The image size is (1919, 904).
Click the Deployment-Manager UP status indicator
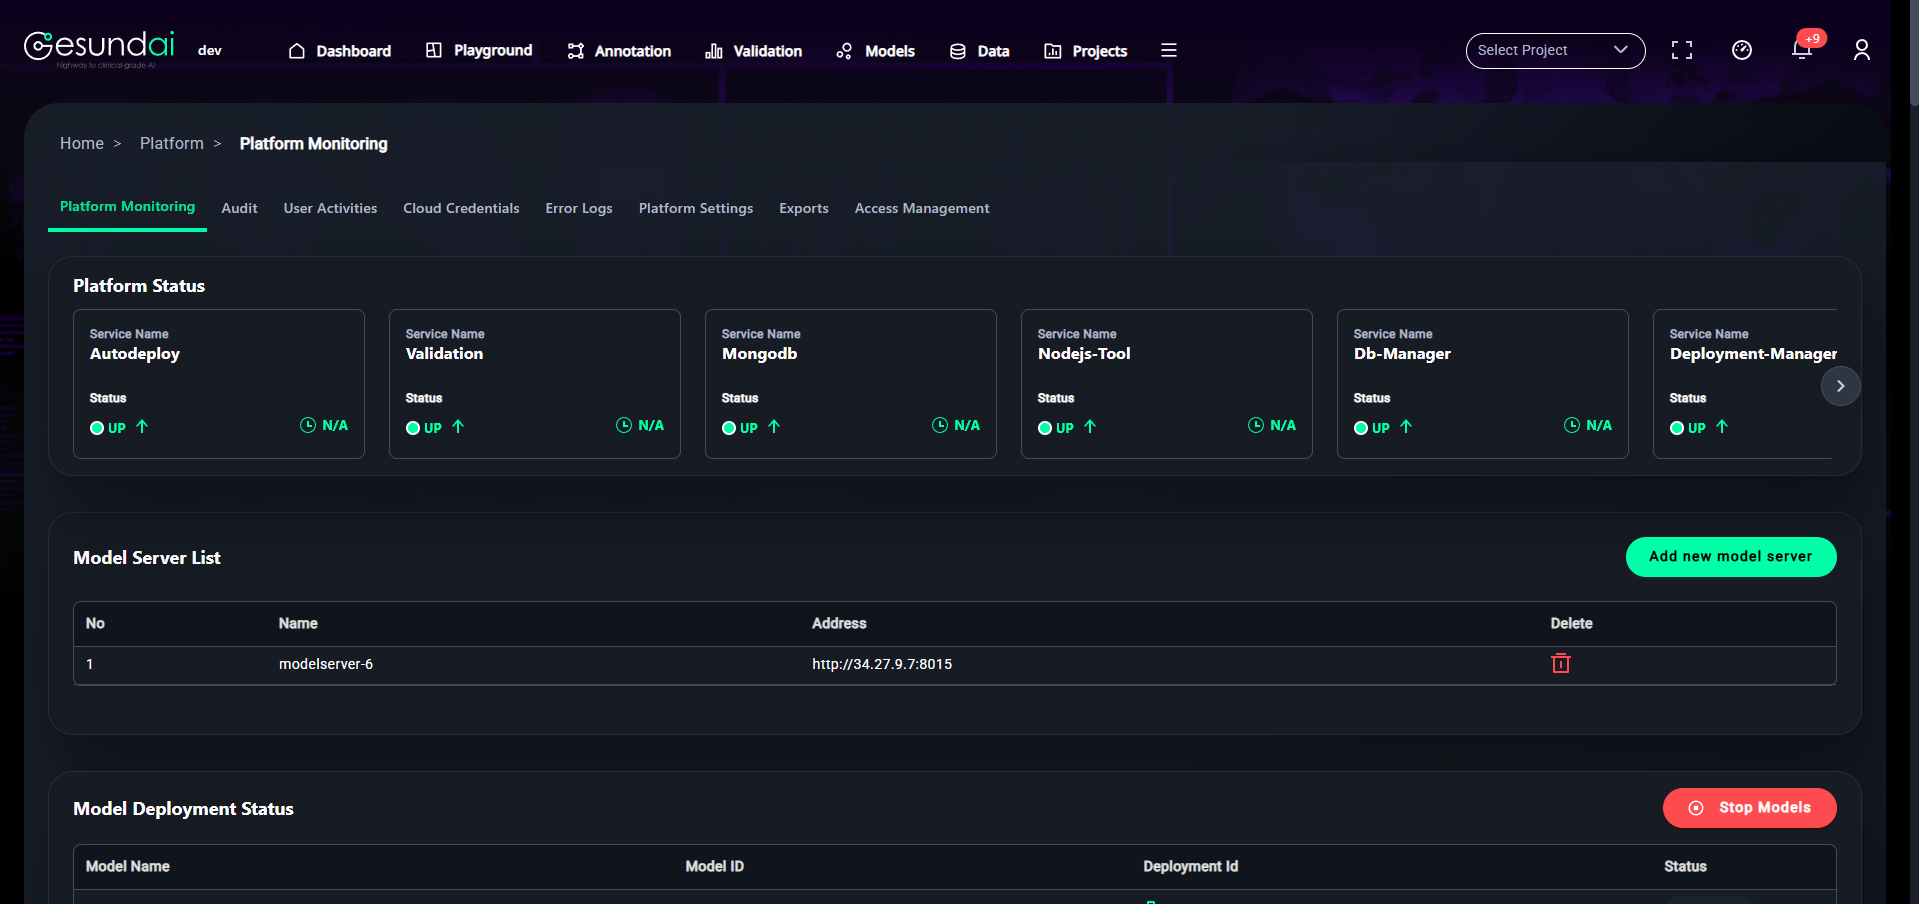[x=1699, y=427]
